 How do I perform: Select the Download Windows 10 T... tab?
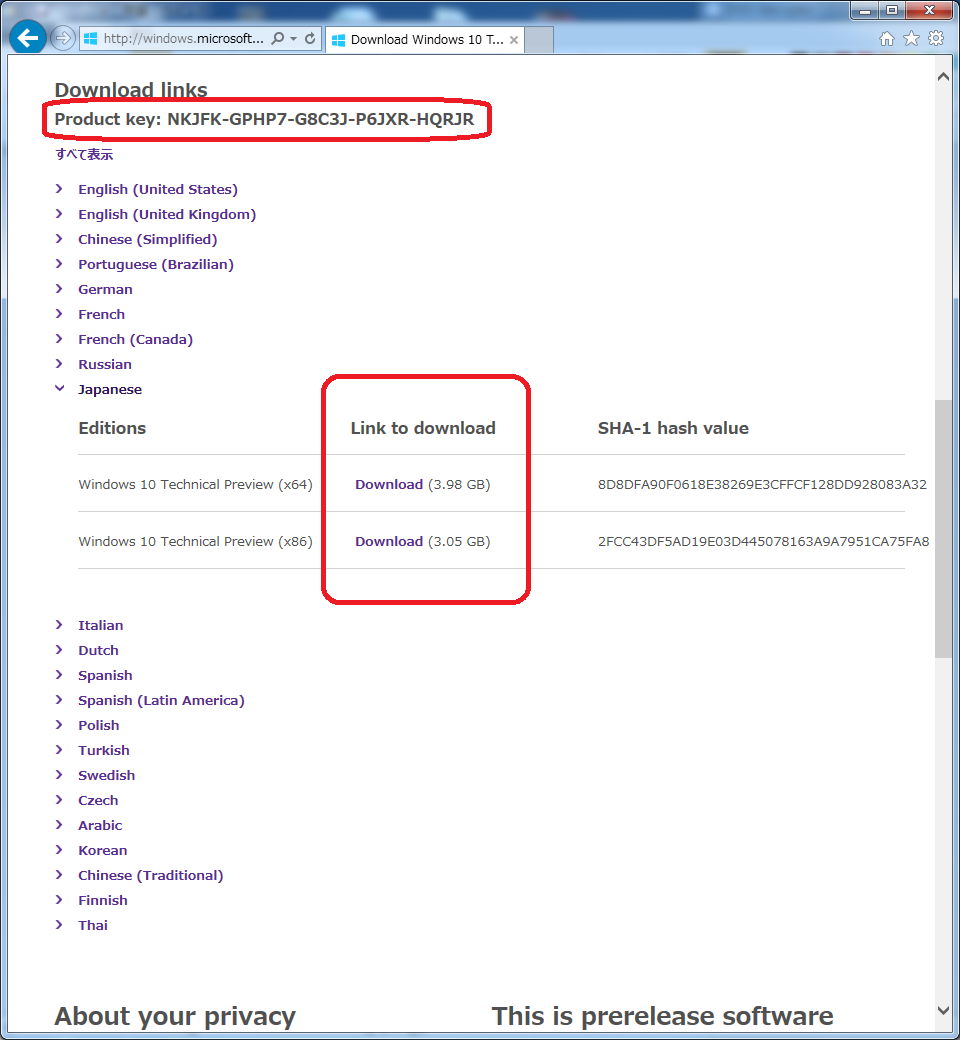tap(425, 40)
